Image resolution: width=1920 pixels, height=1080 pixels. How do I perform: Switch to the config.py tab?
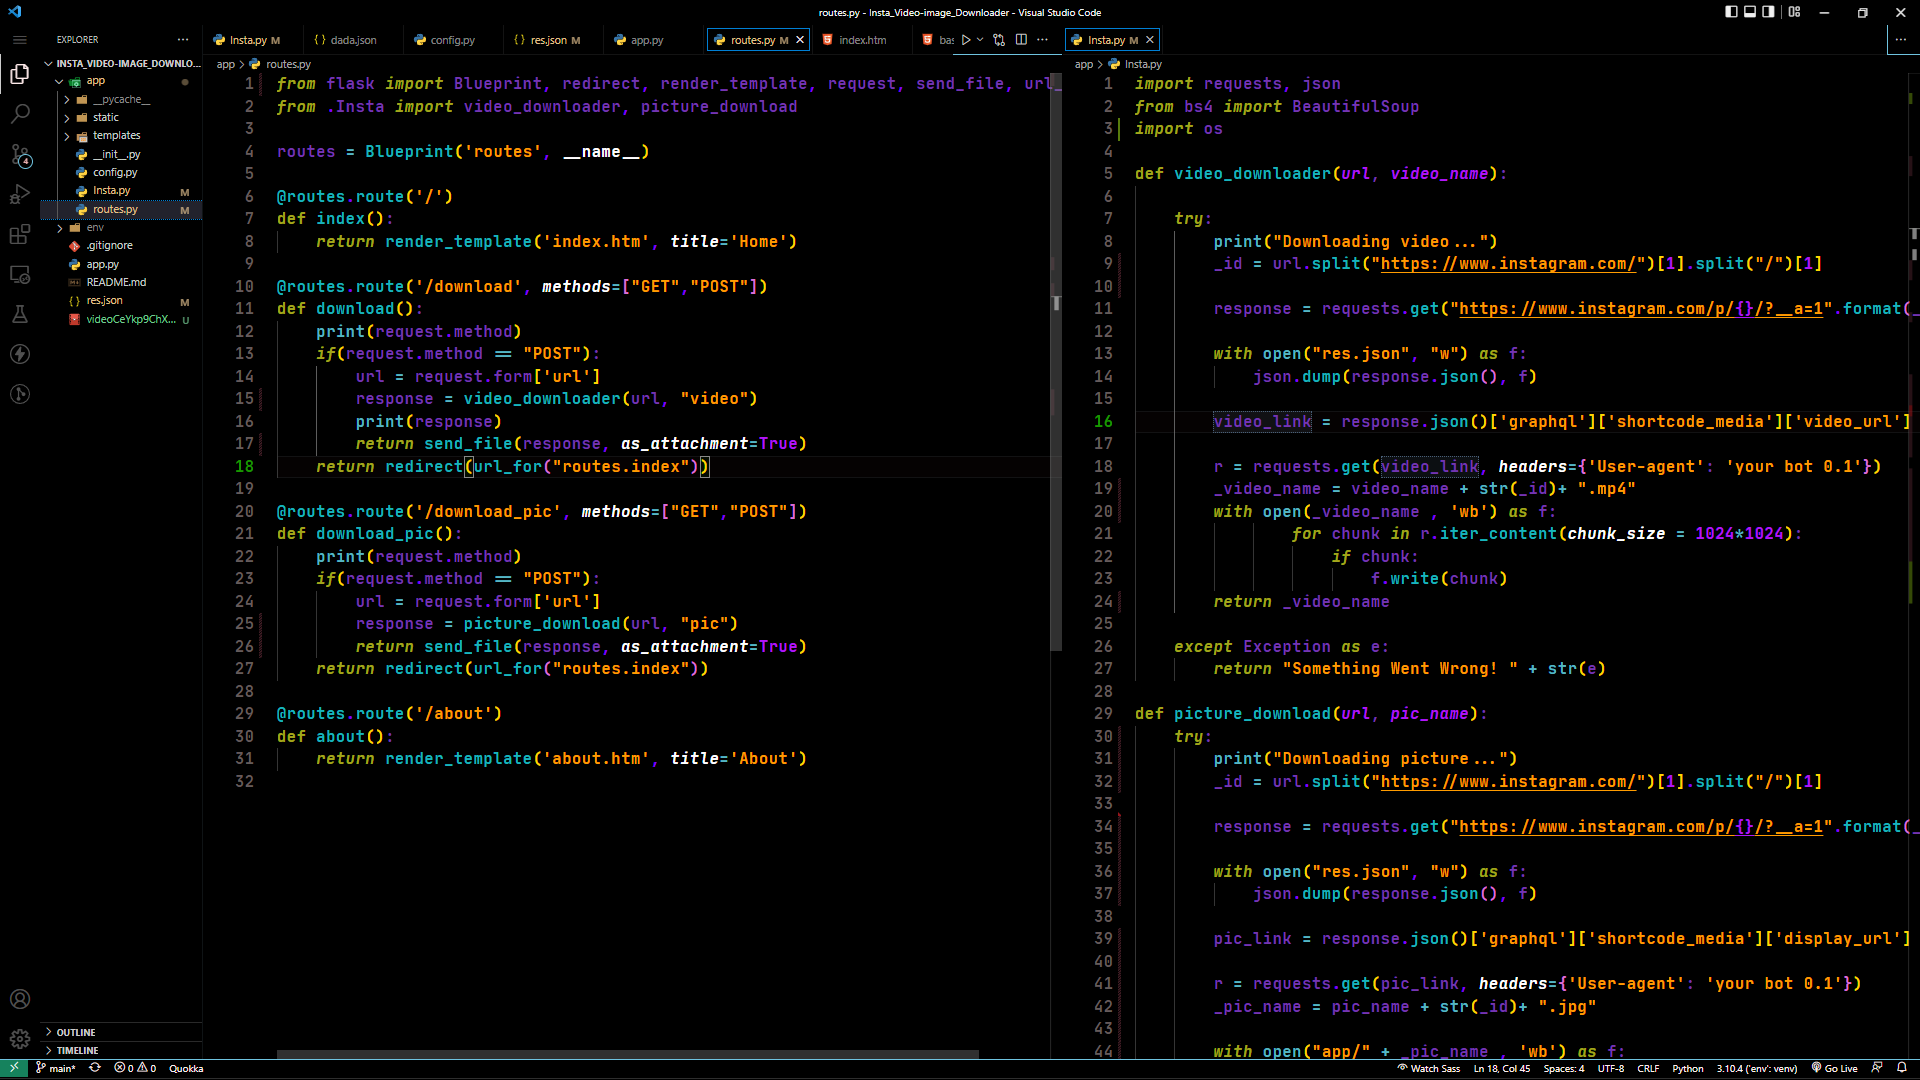point(452,40)
